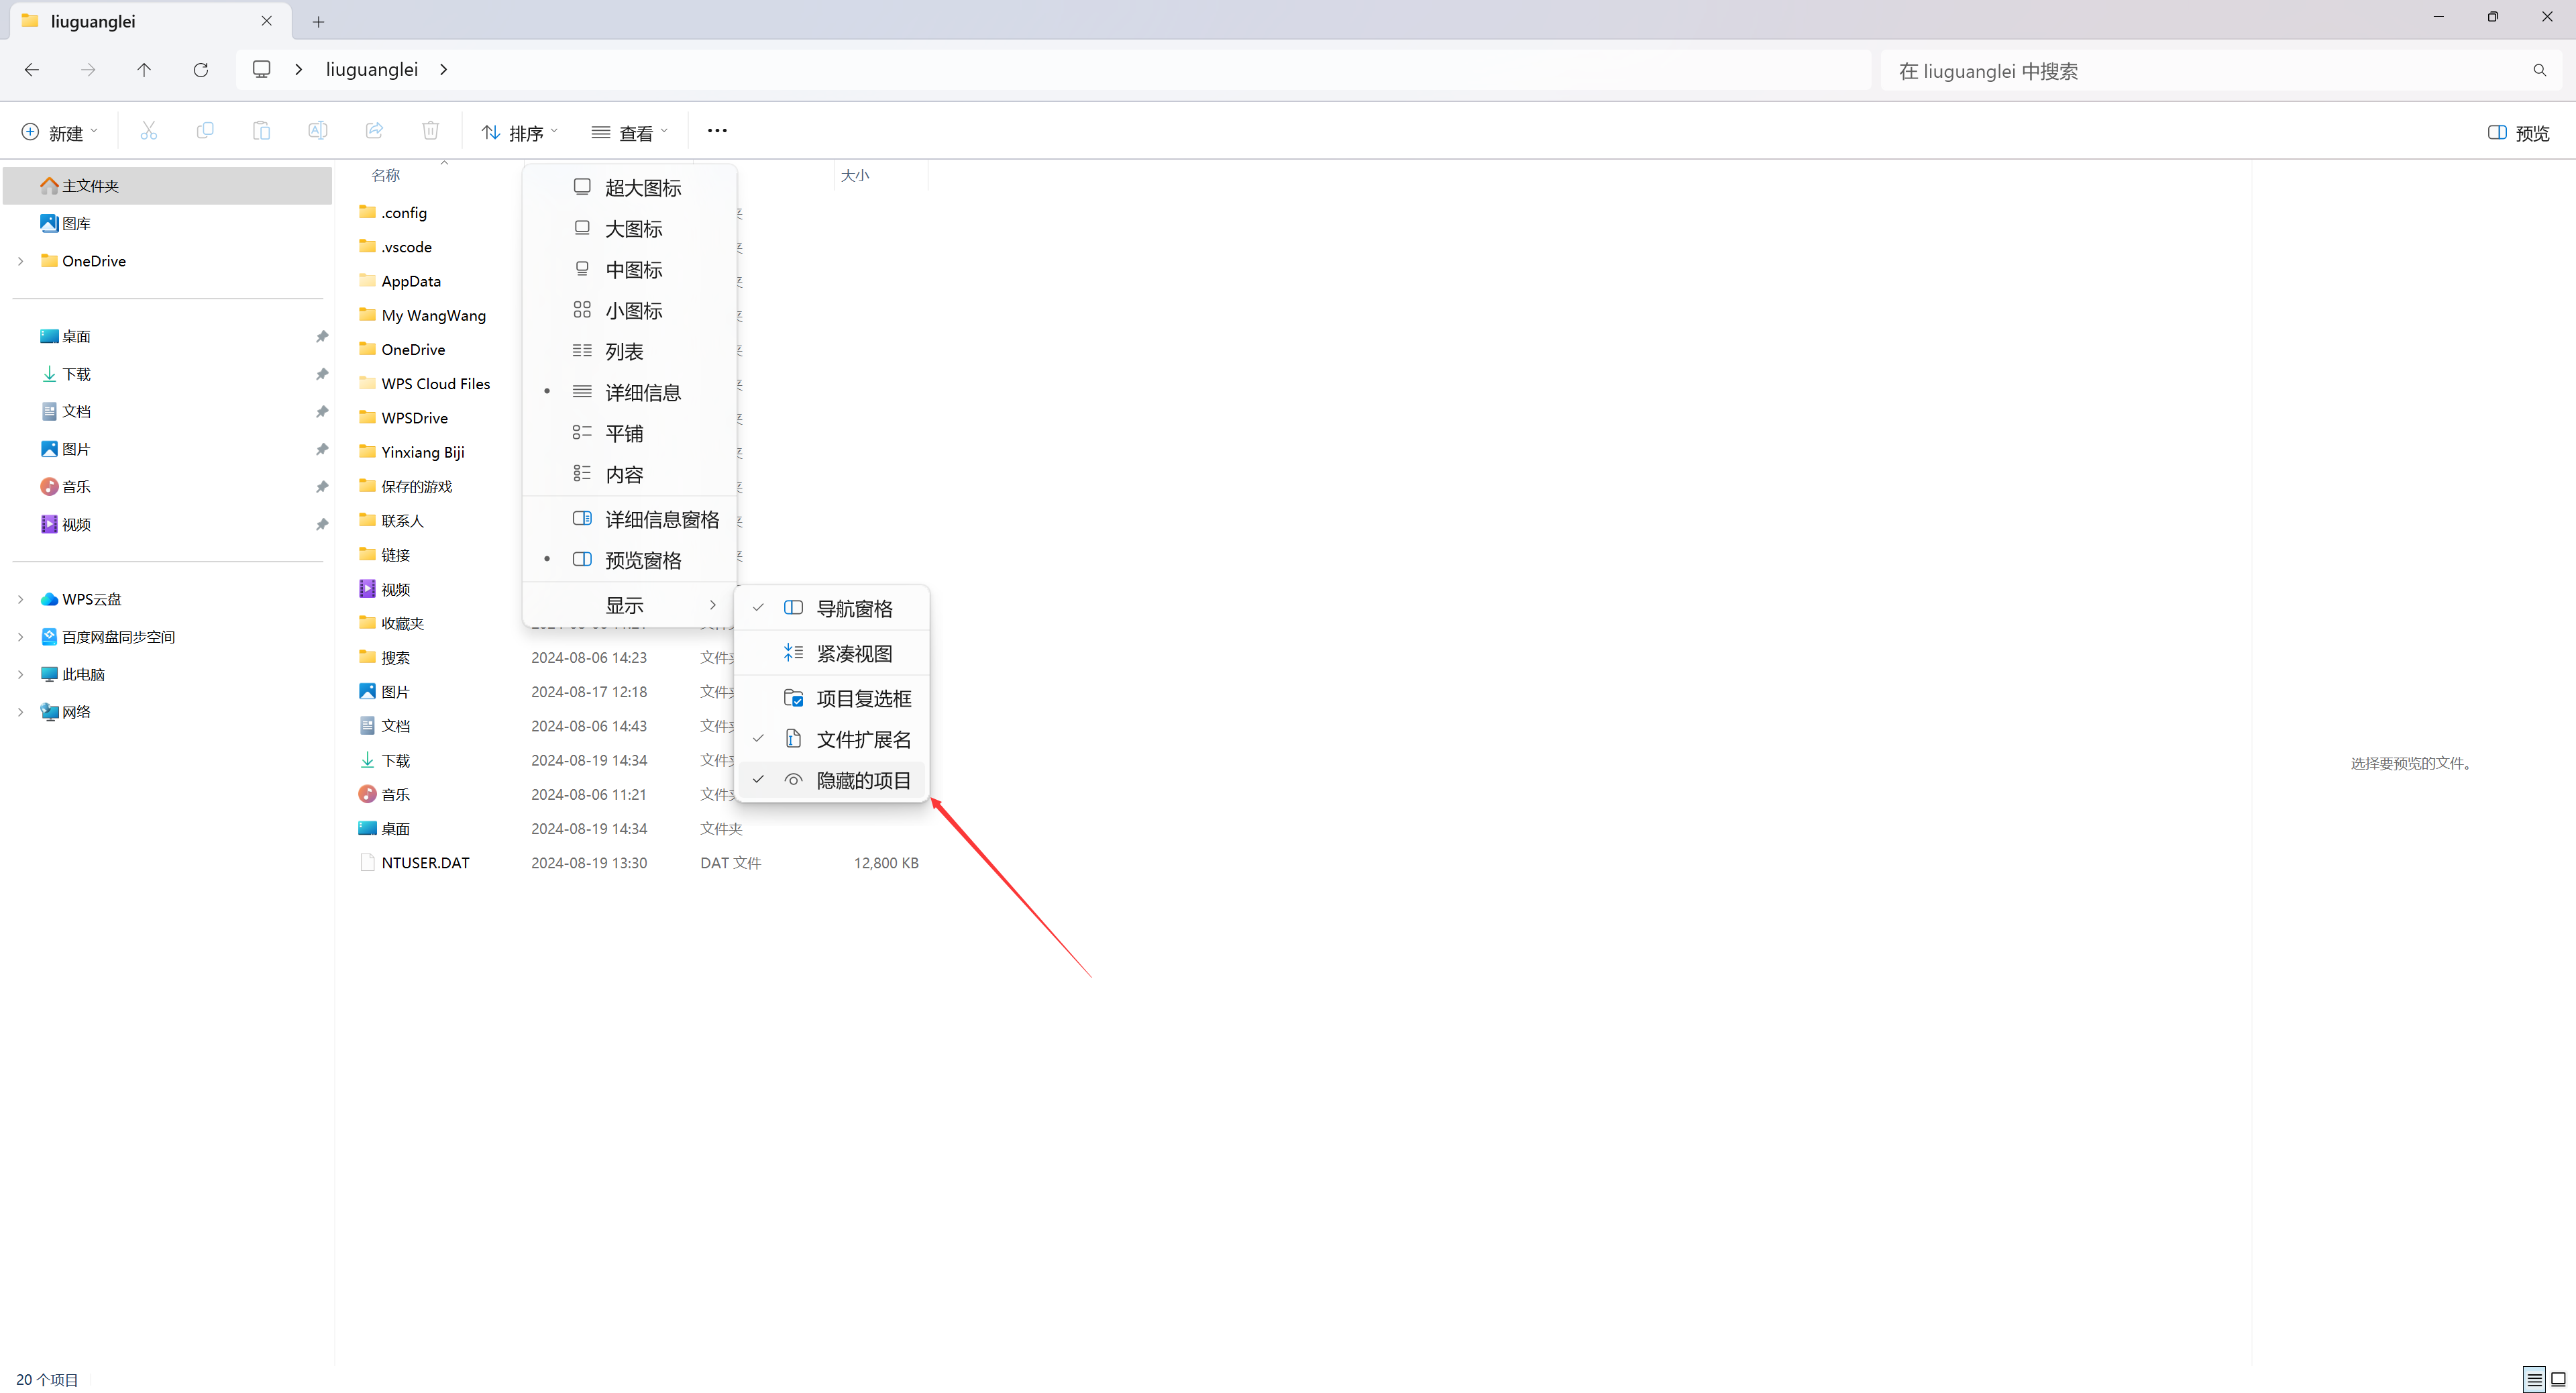The image size is (2576, 1393).
Task: Open the three-dot more options menu
Action: click(717, 131)
